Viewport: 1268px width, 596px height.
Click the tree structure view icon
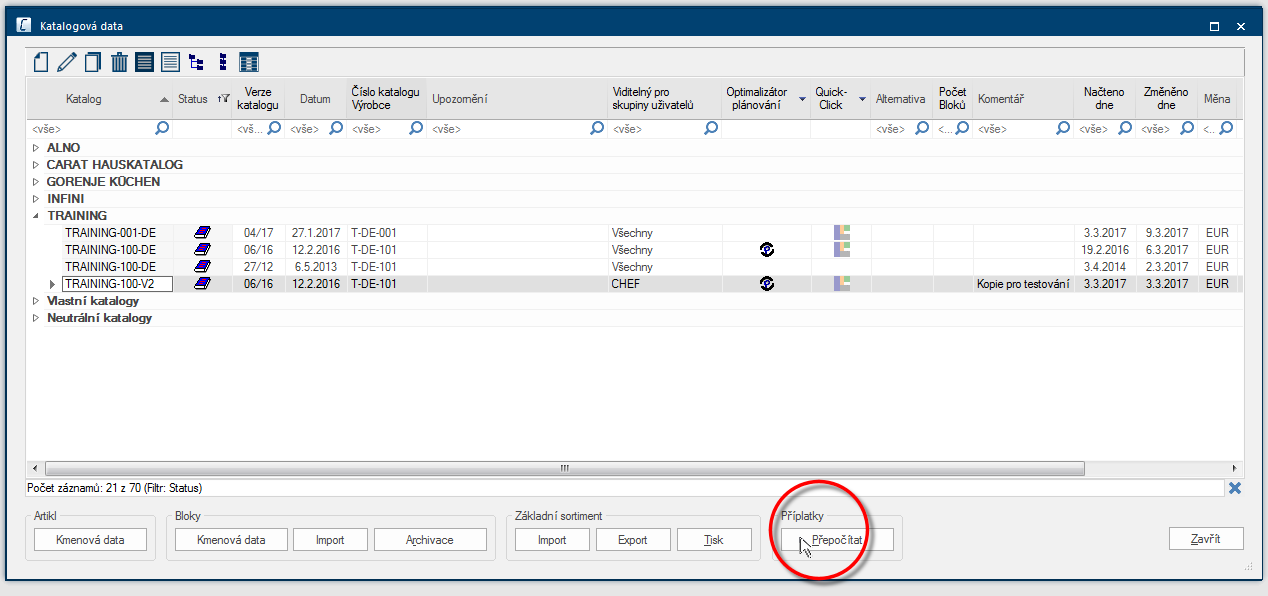pos(196,63)
